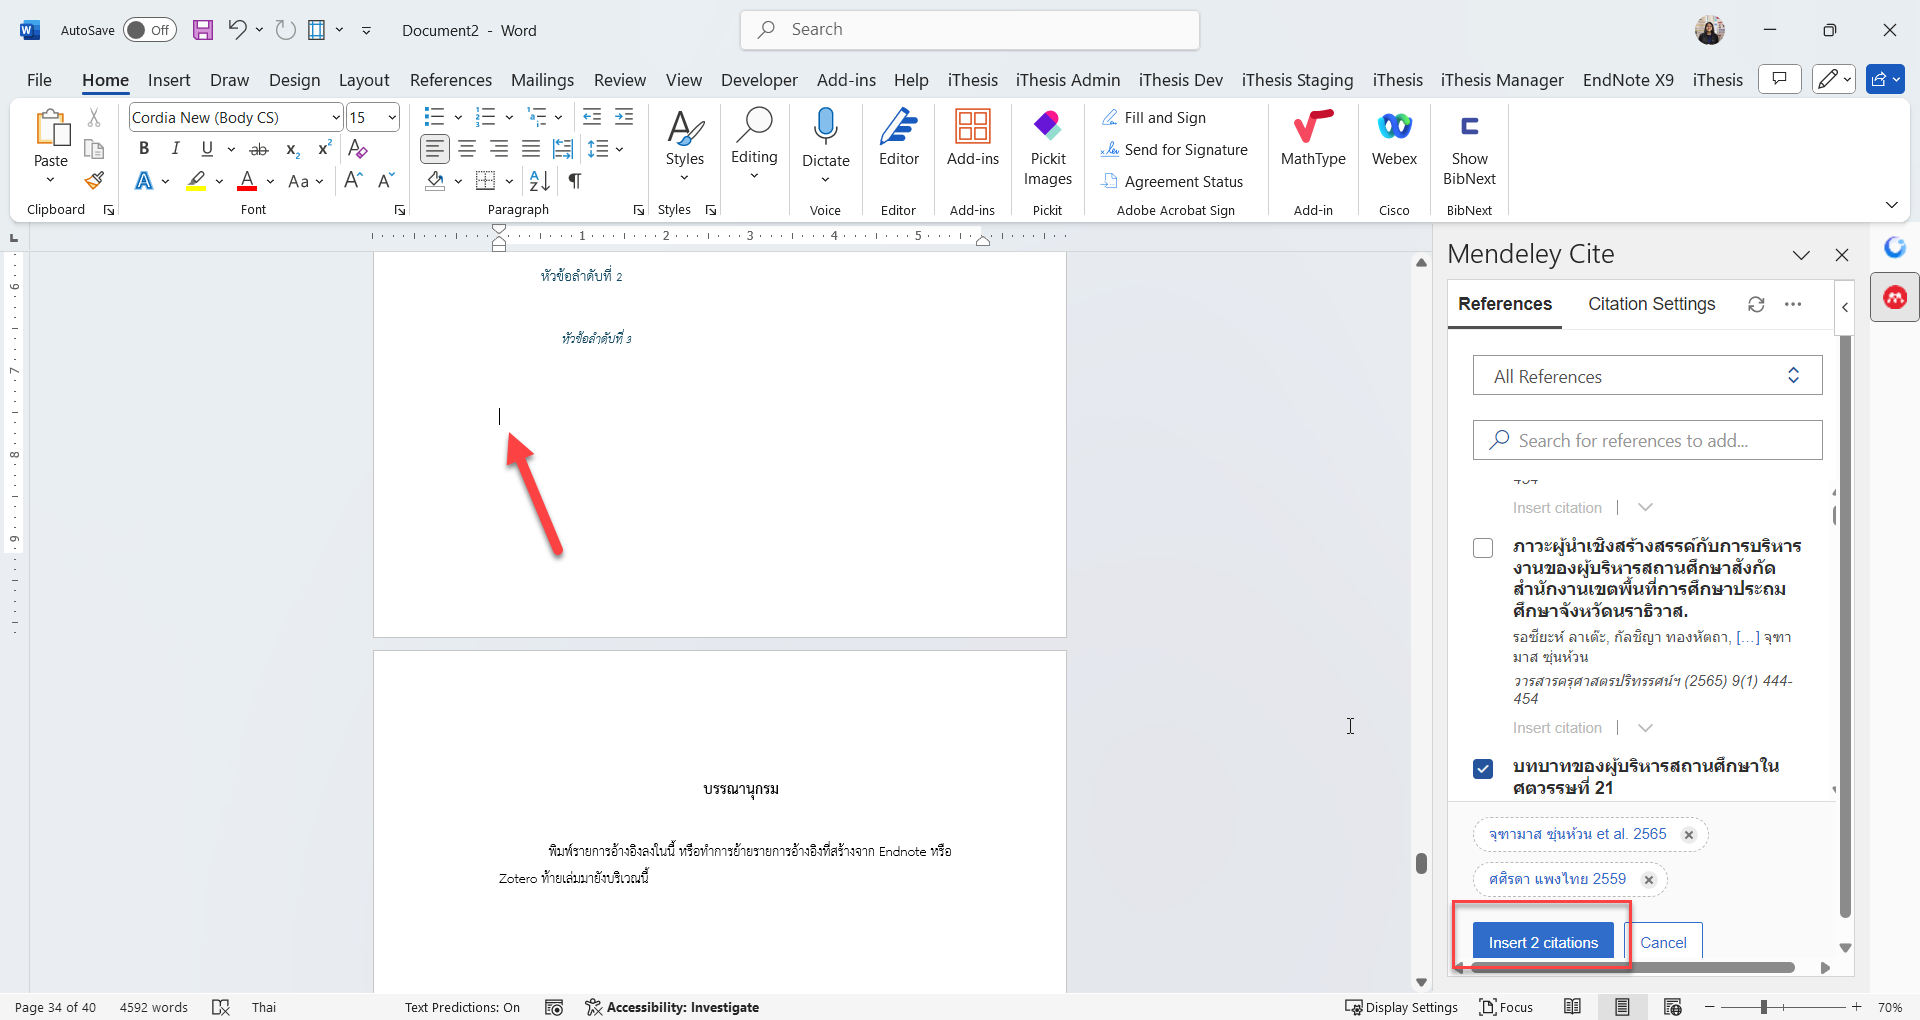Click the Format Painter brush icon

click(x=94, y=181)
